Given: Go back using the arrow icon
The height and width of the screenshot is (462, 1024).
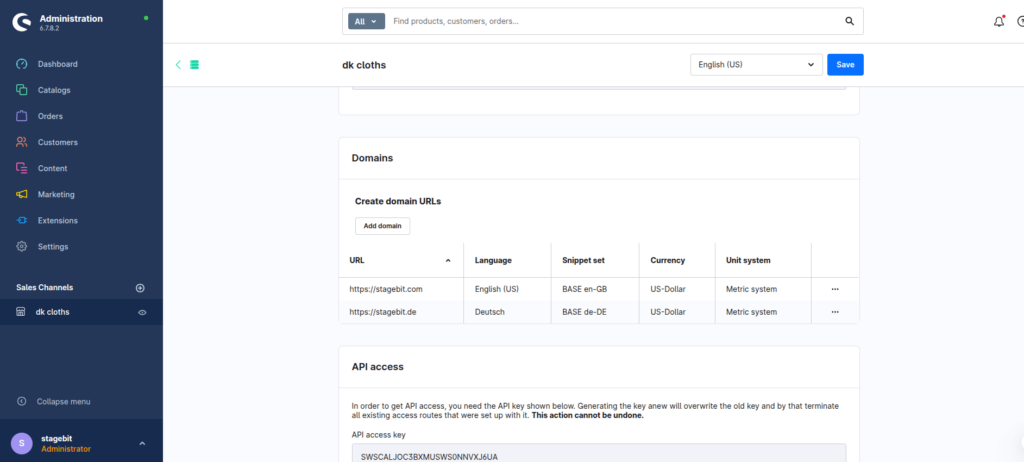Looking at the screenshot, I should point(178,65).
